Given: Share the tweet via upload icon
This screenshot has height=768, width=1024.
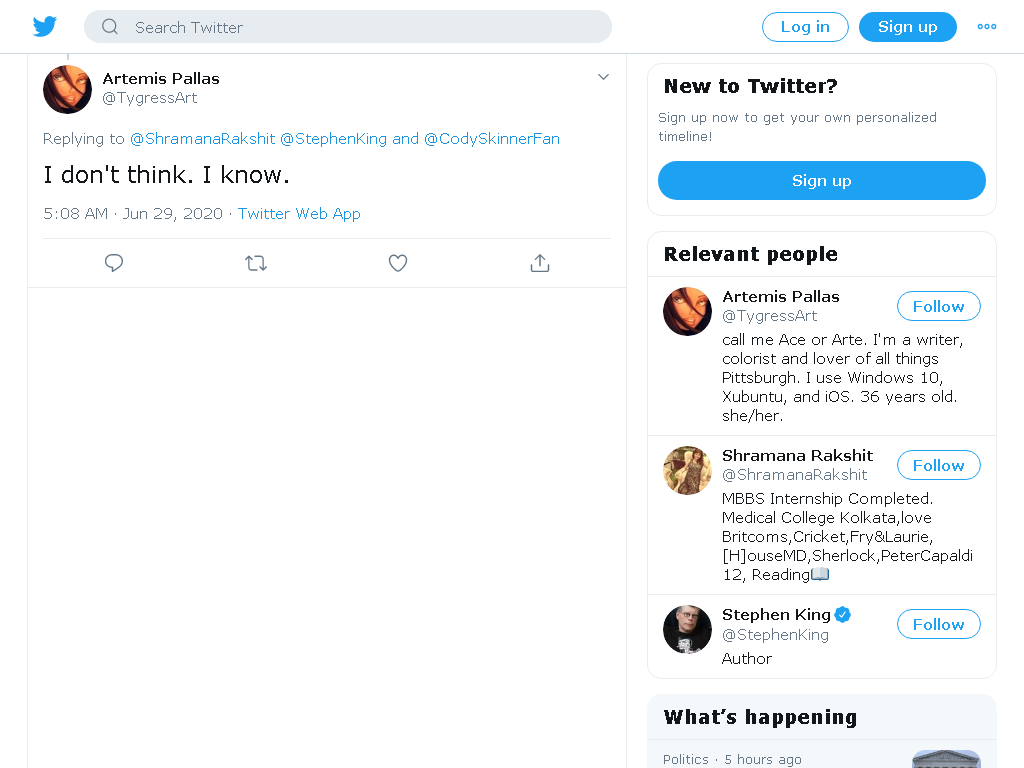Looking at the screenshot, I should [x=539, y=263].
